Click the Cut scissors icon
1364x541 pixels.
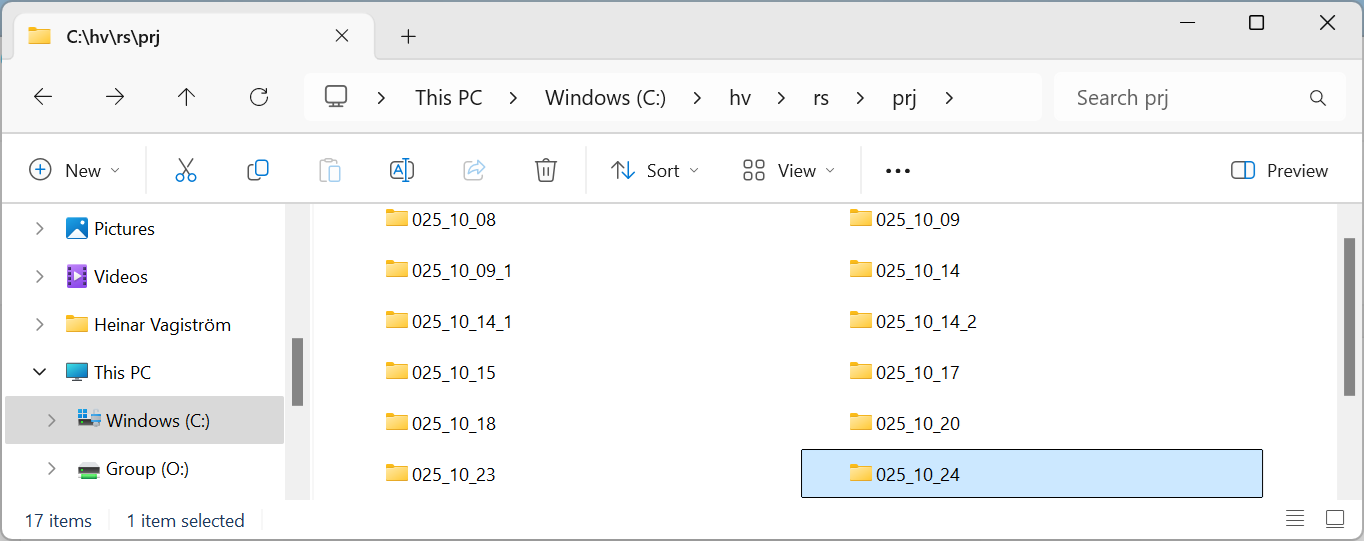point(186,171)
